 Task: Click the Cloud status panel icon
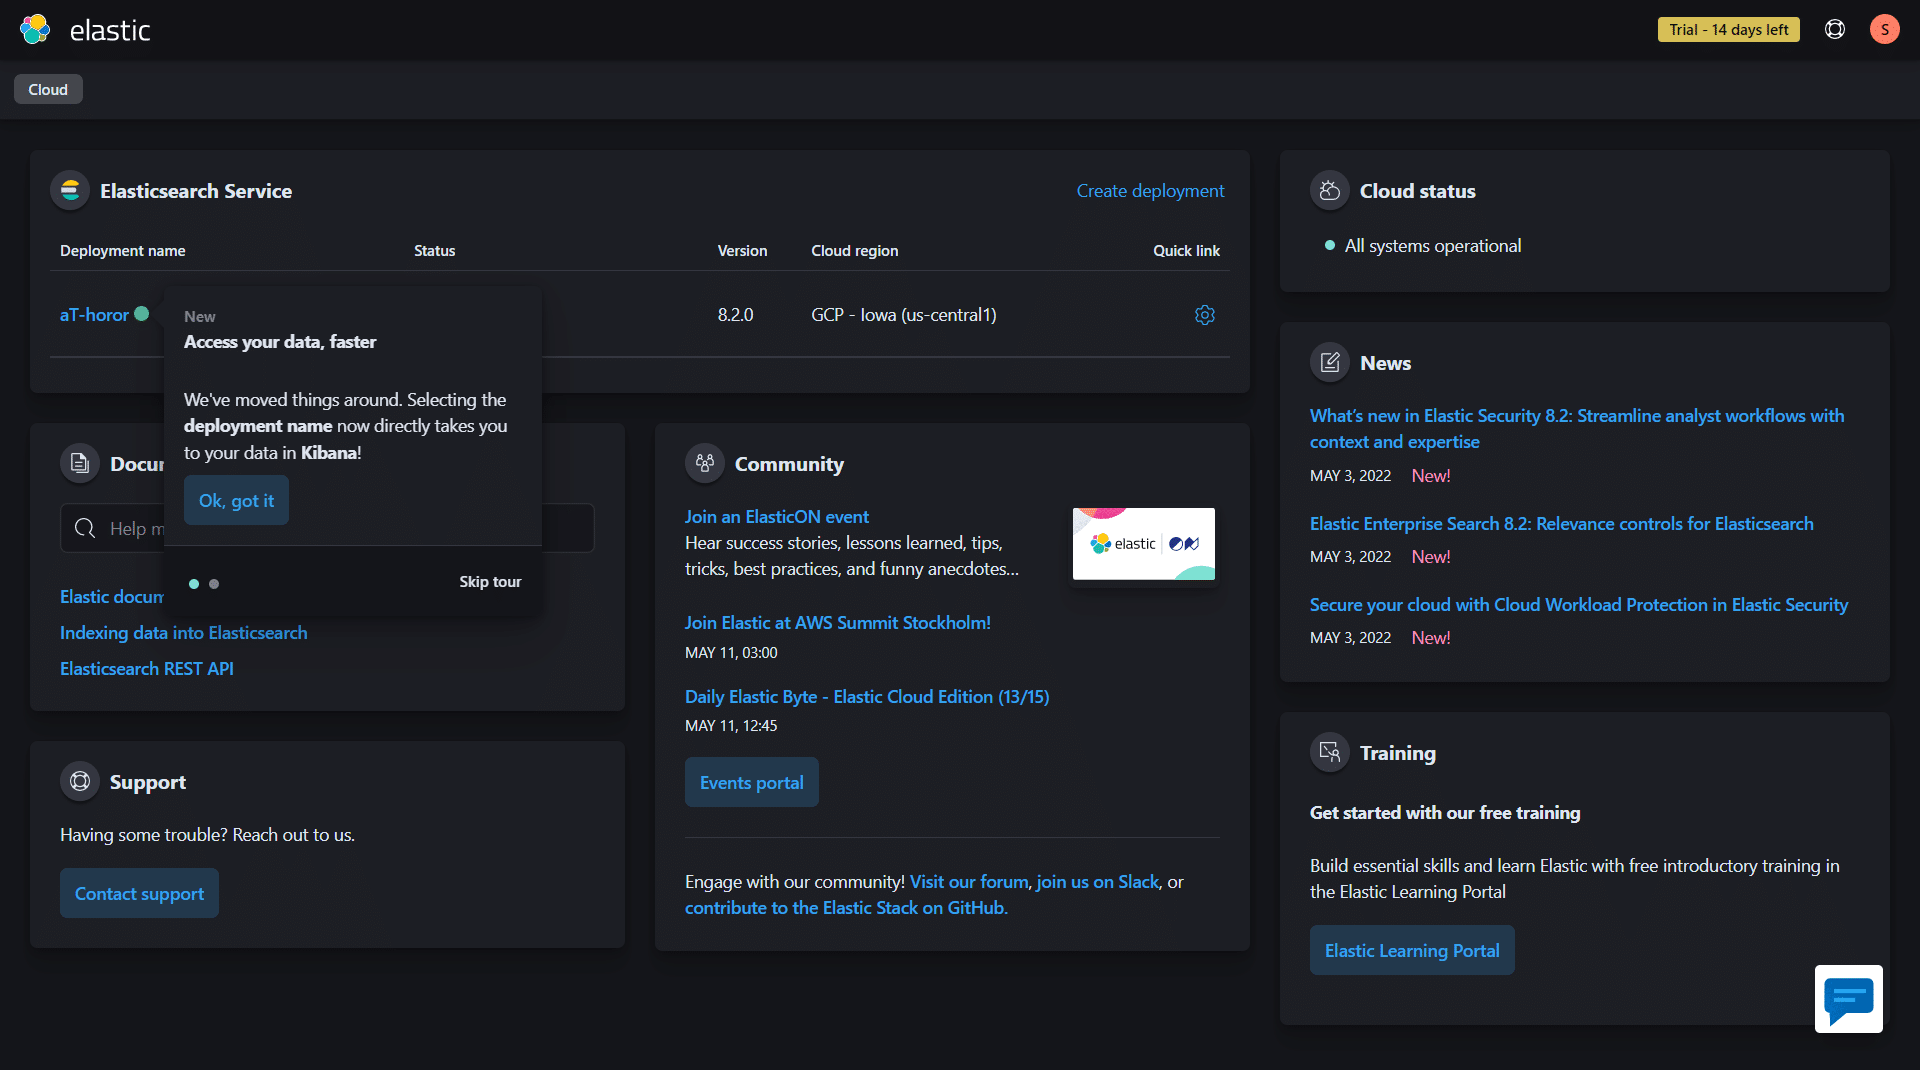pos(1329,190)
